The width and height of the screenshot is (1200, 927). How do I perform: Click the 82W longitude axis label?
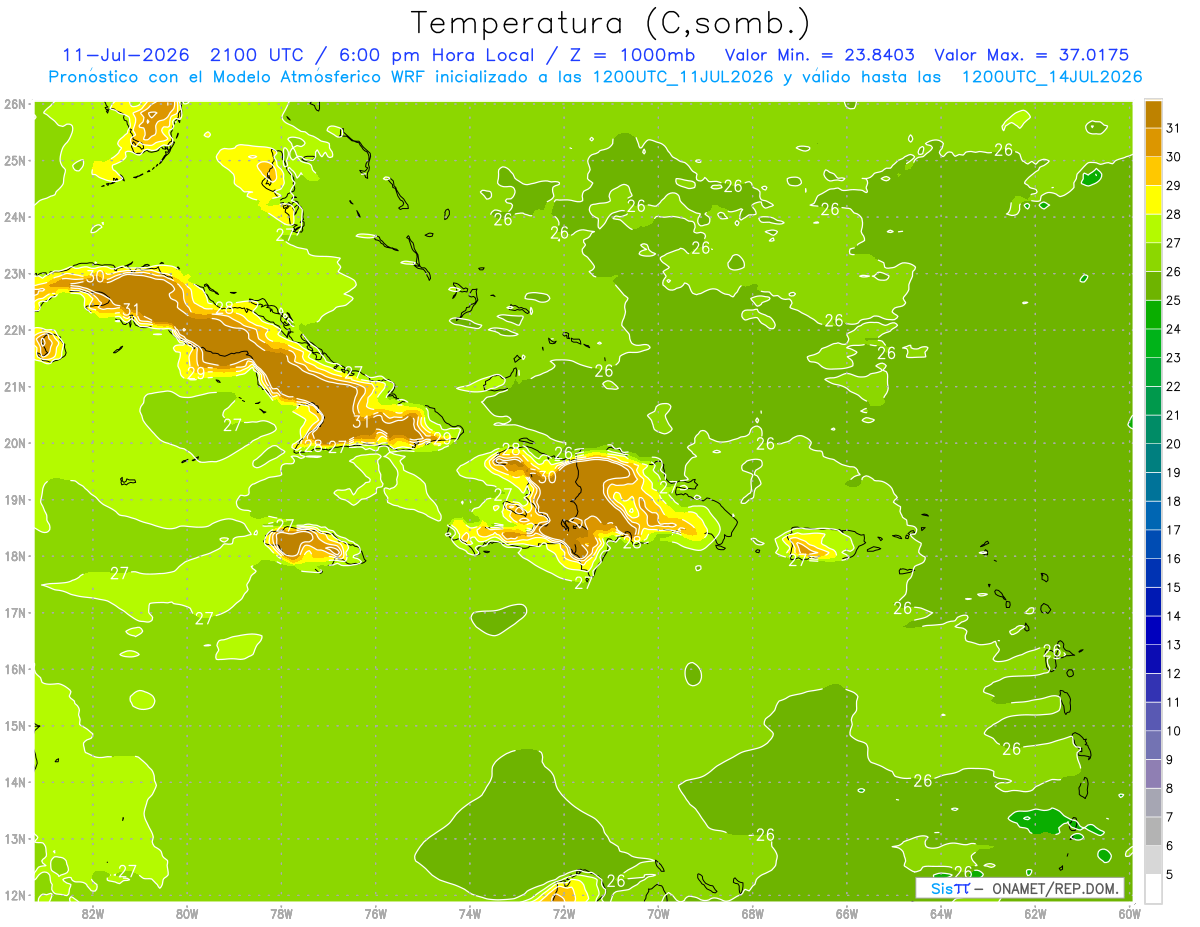point(92,913)
